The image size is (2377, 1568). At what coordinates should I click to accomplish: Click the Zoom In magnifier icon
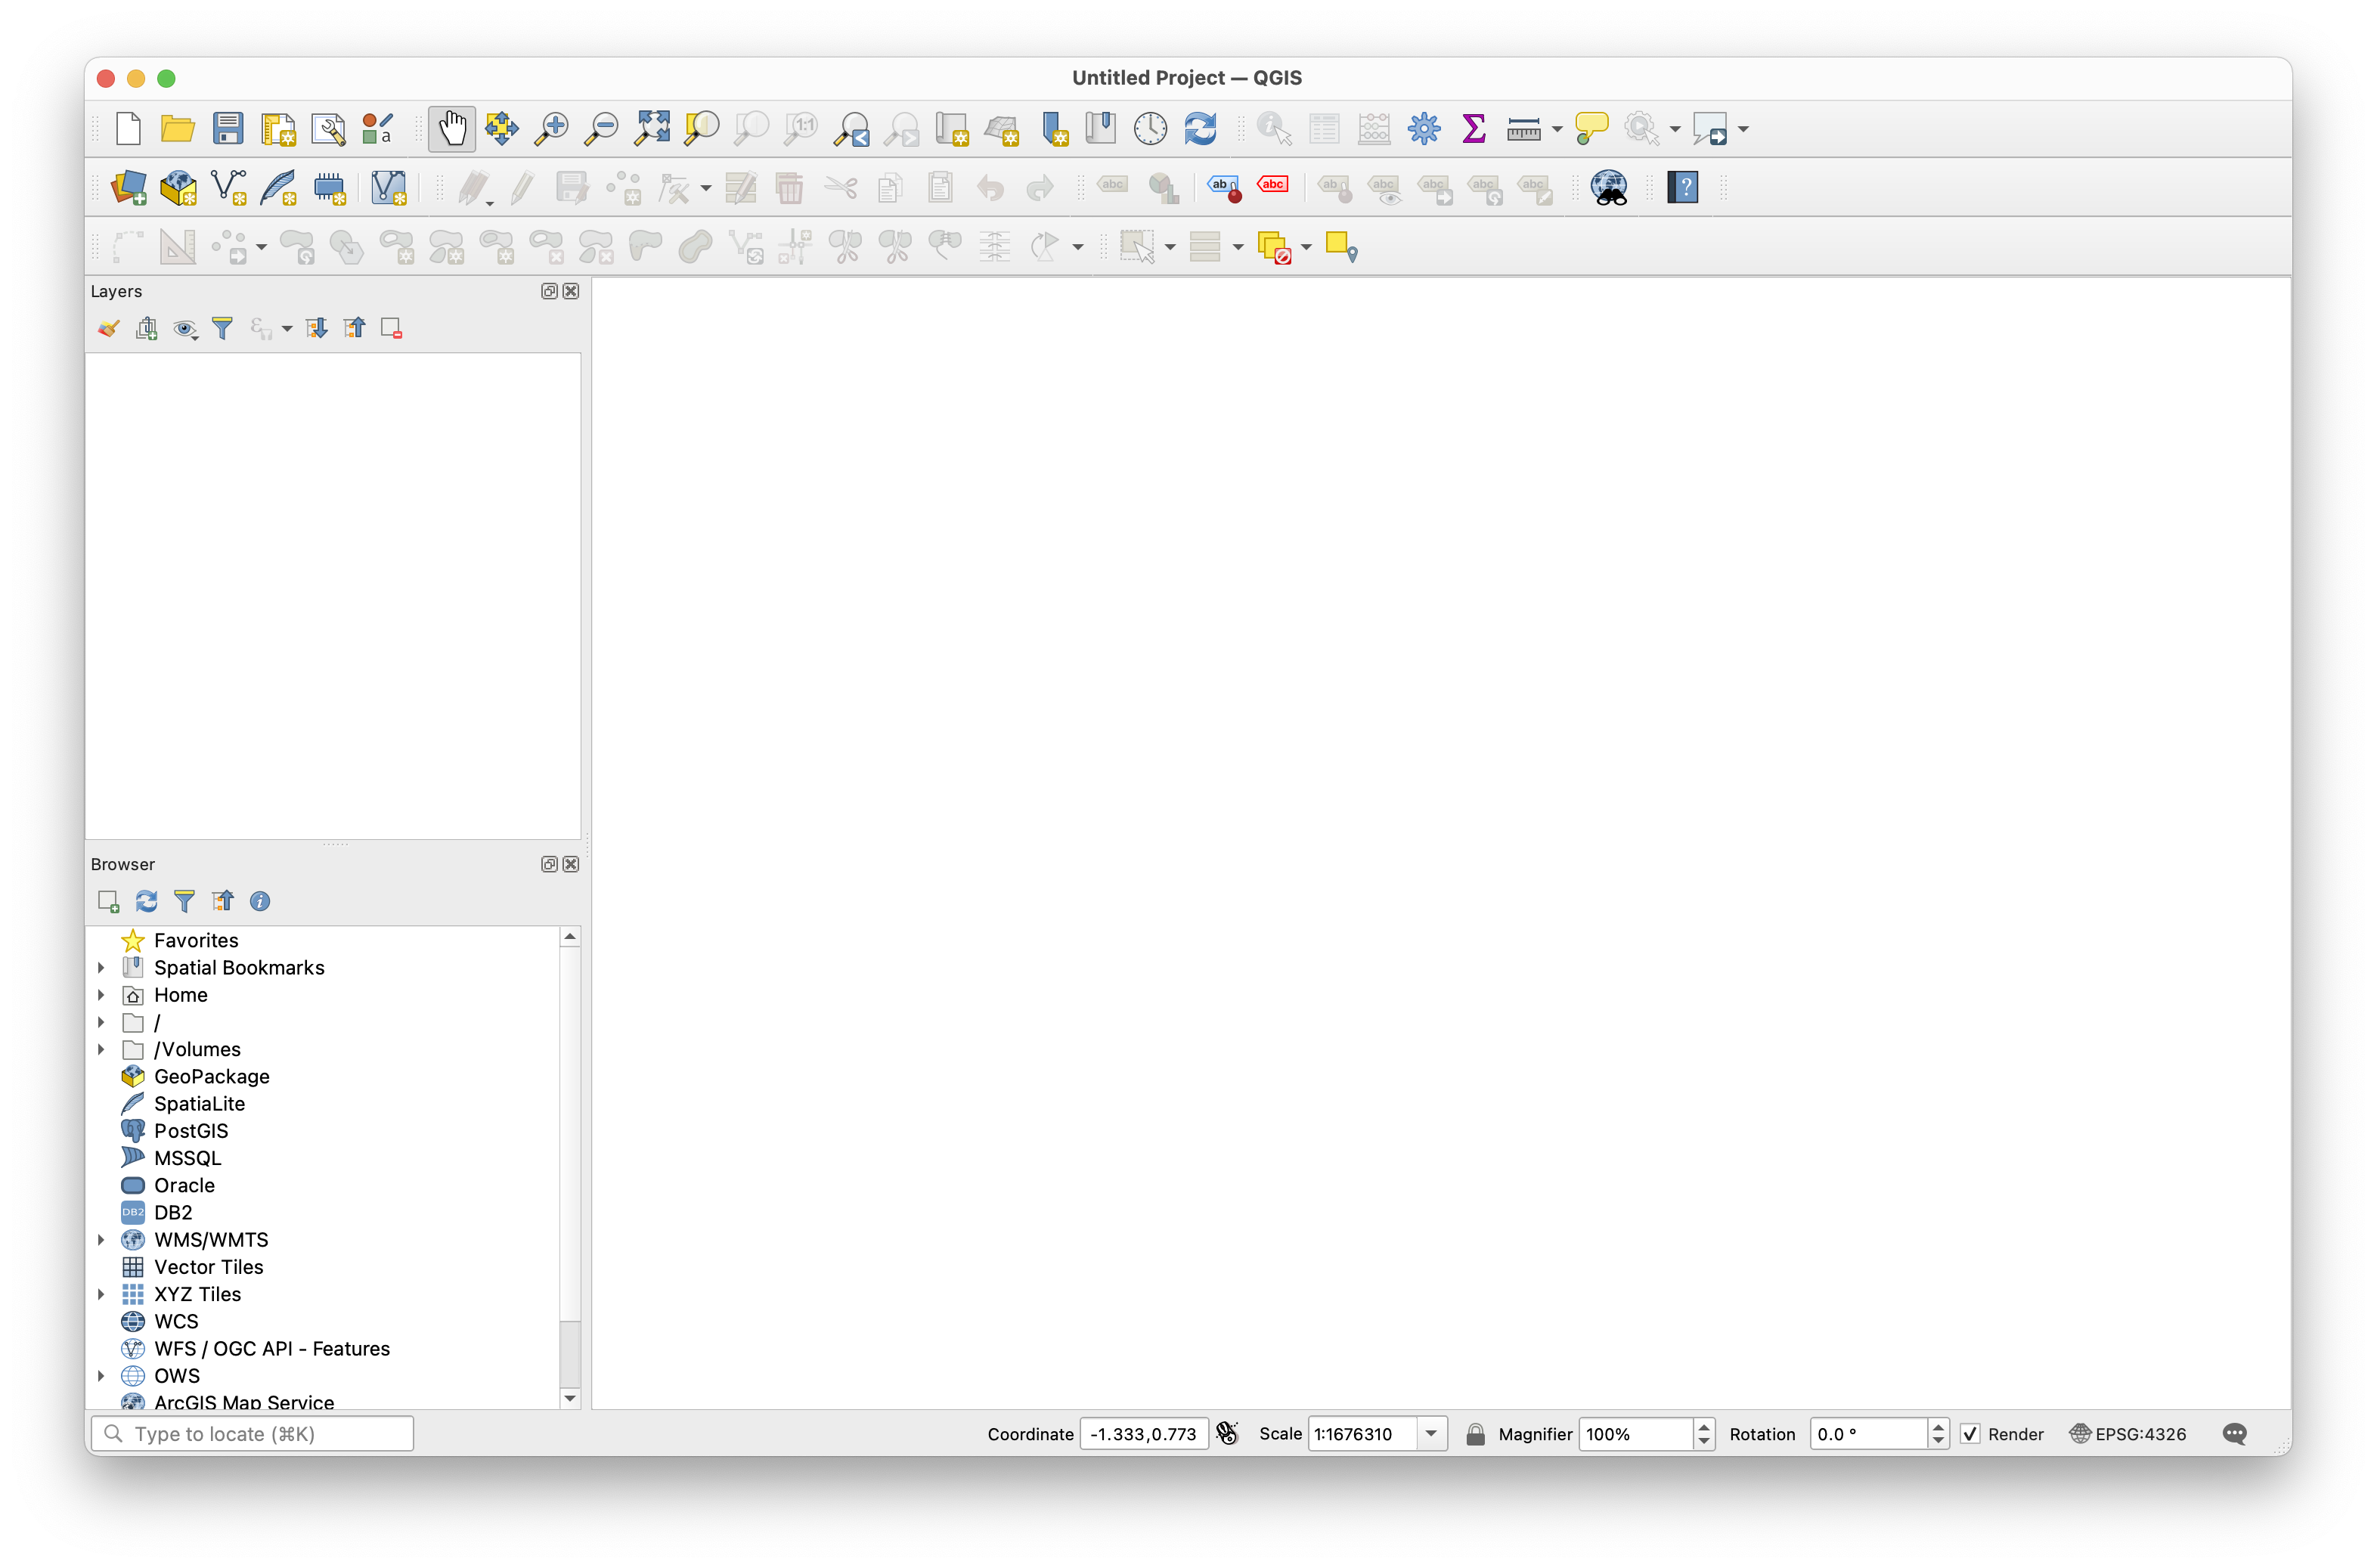[x=551, y=129]
